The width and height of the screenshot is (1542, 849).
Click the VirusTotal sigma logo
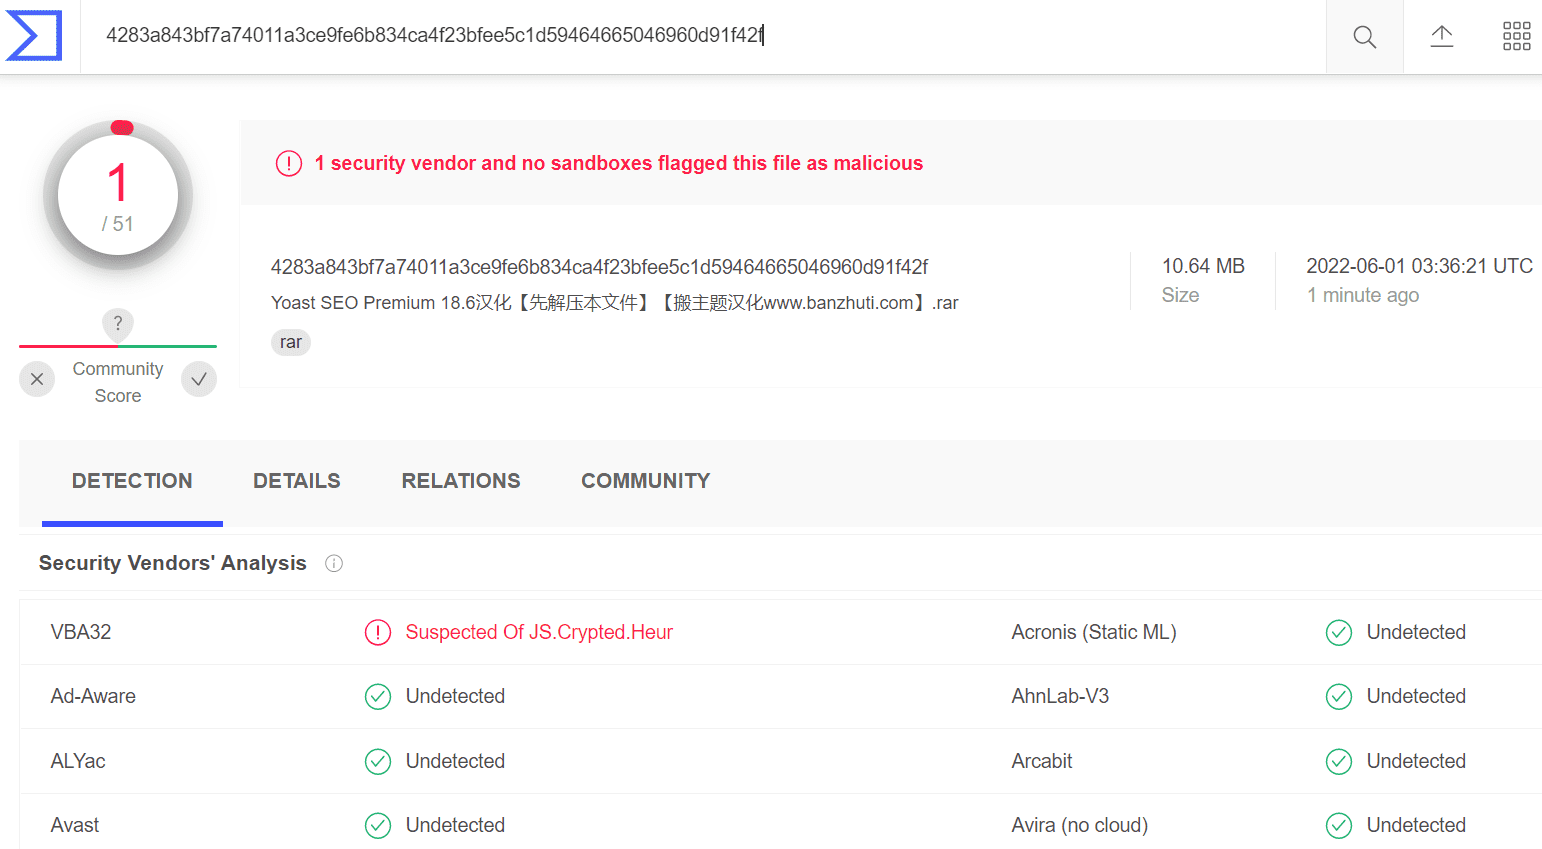(34, 36)
